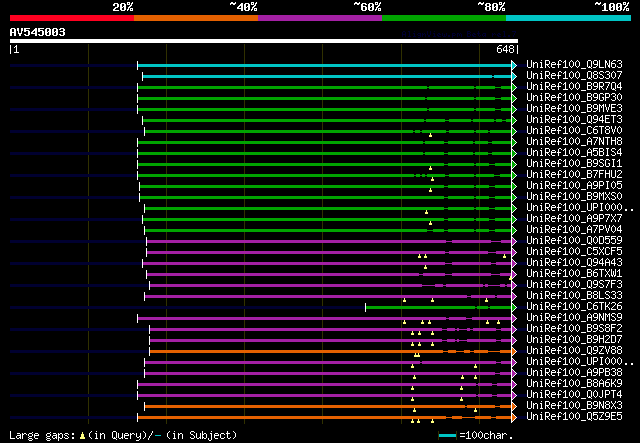Select the UniRef100_B9H2D7 label
Screen dimensions: 640x443
point(574,340)
